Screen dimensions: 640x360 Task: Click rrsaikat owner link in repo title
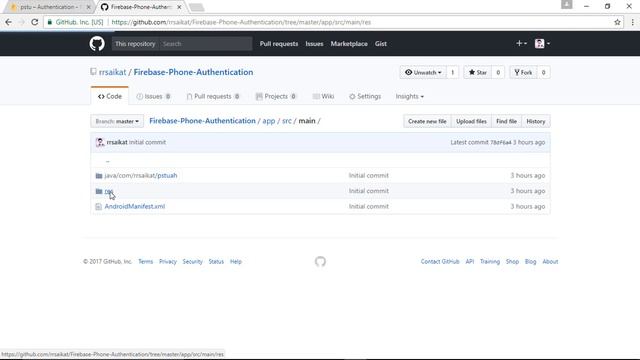click(x=112, y=72)
